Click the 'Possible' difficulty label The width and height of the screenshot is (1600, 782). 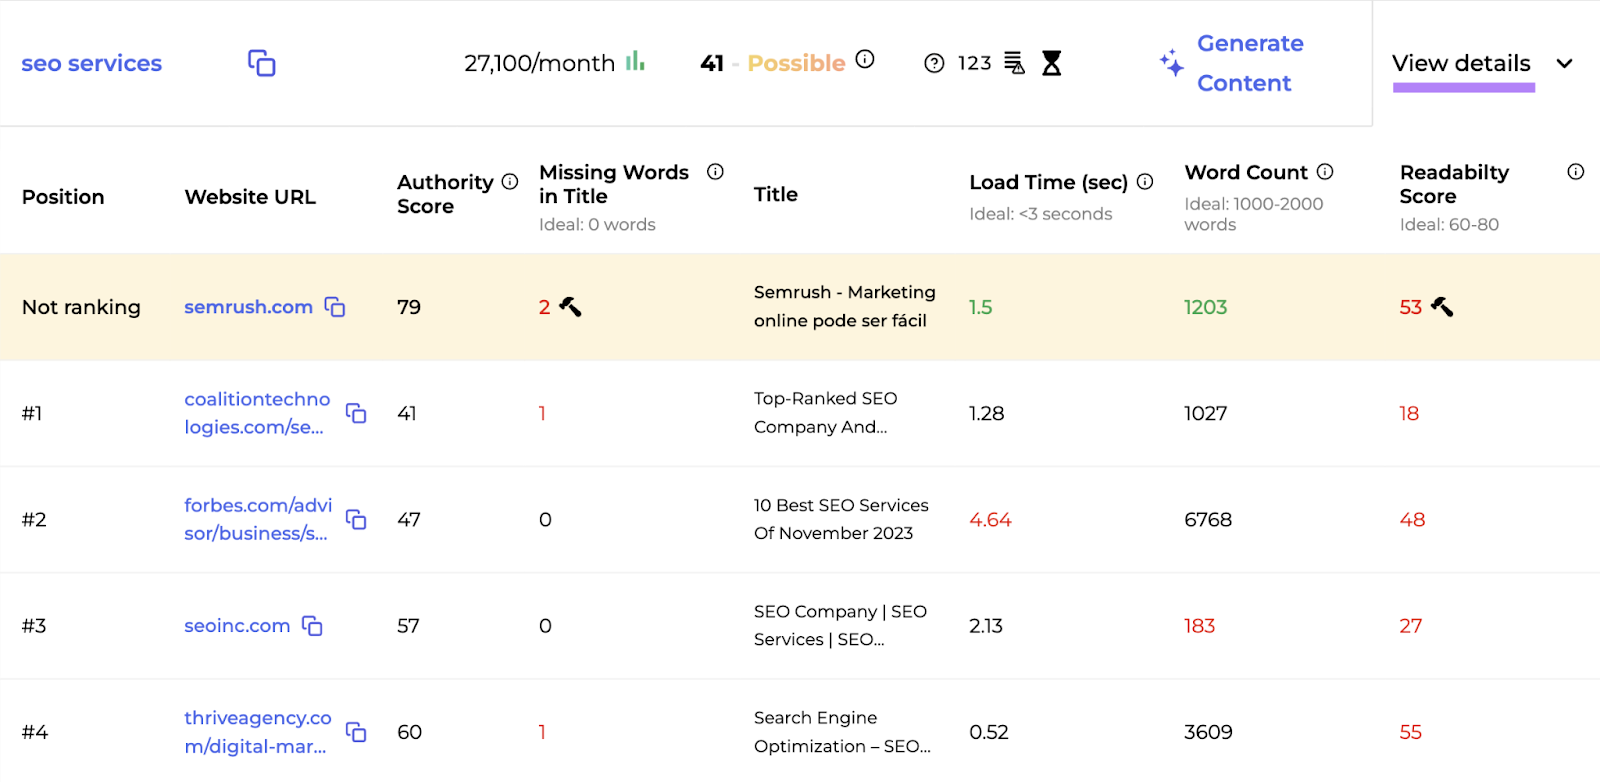coord(796,63)
